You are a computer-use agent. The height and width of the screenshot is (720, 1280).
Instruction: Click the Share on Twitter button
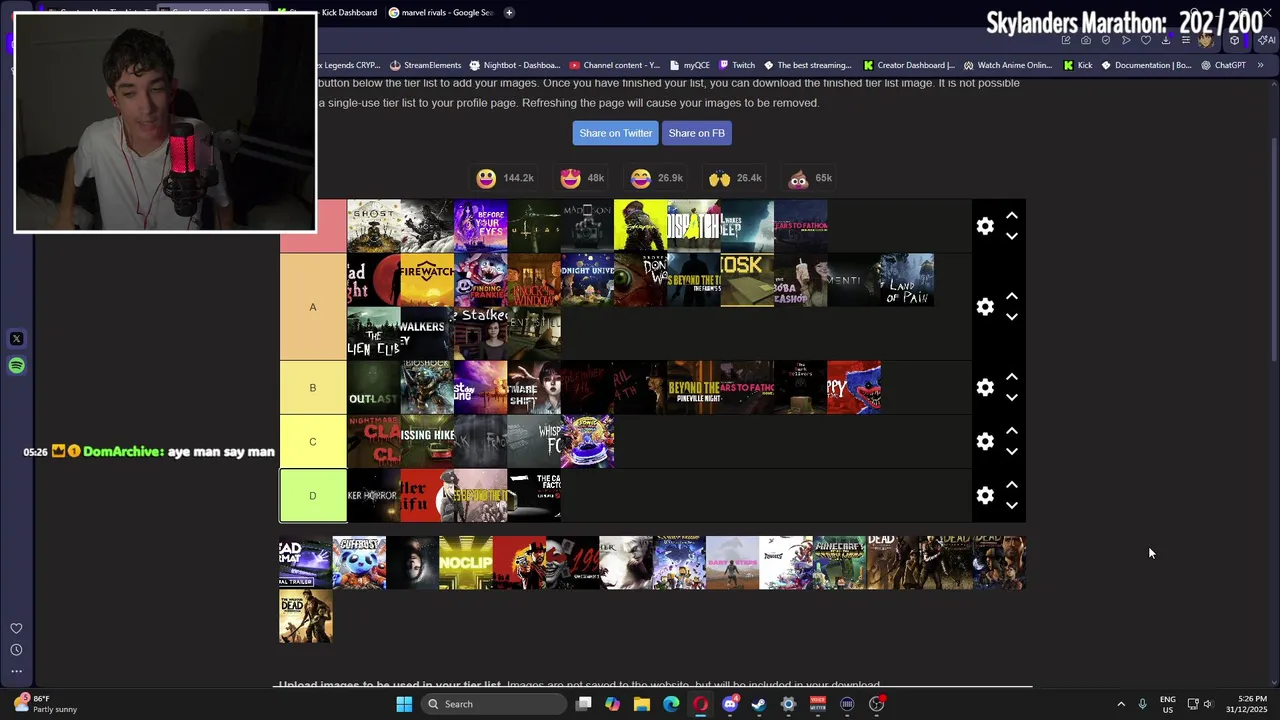pos(615,133)
